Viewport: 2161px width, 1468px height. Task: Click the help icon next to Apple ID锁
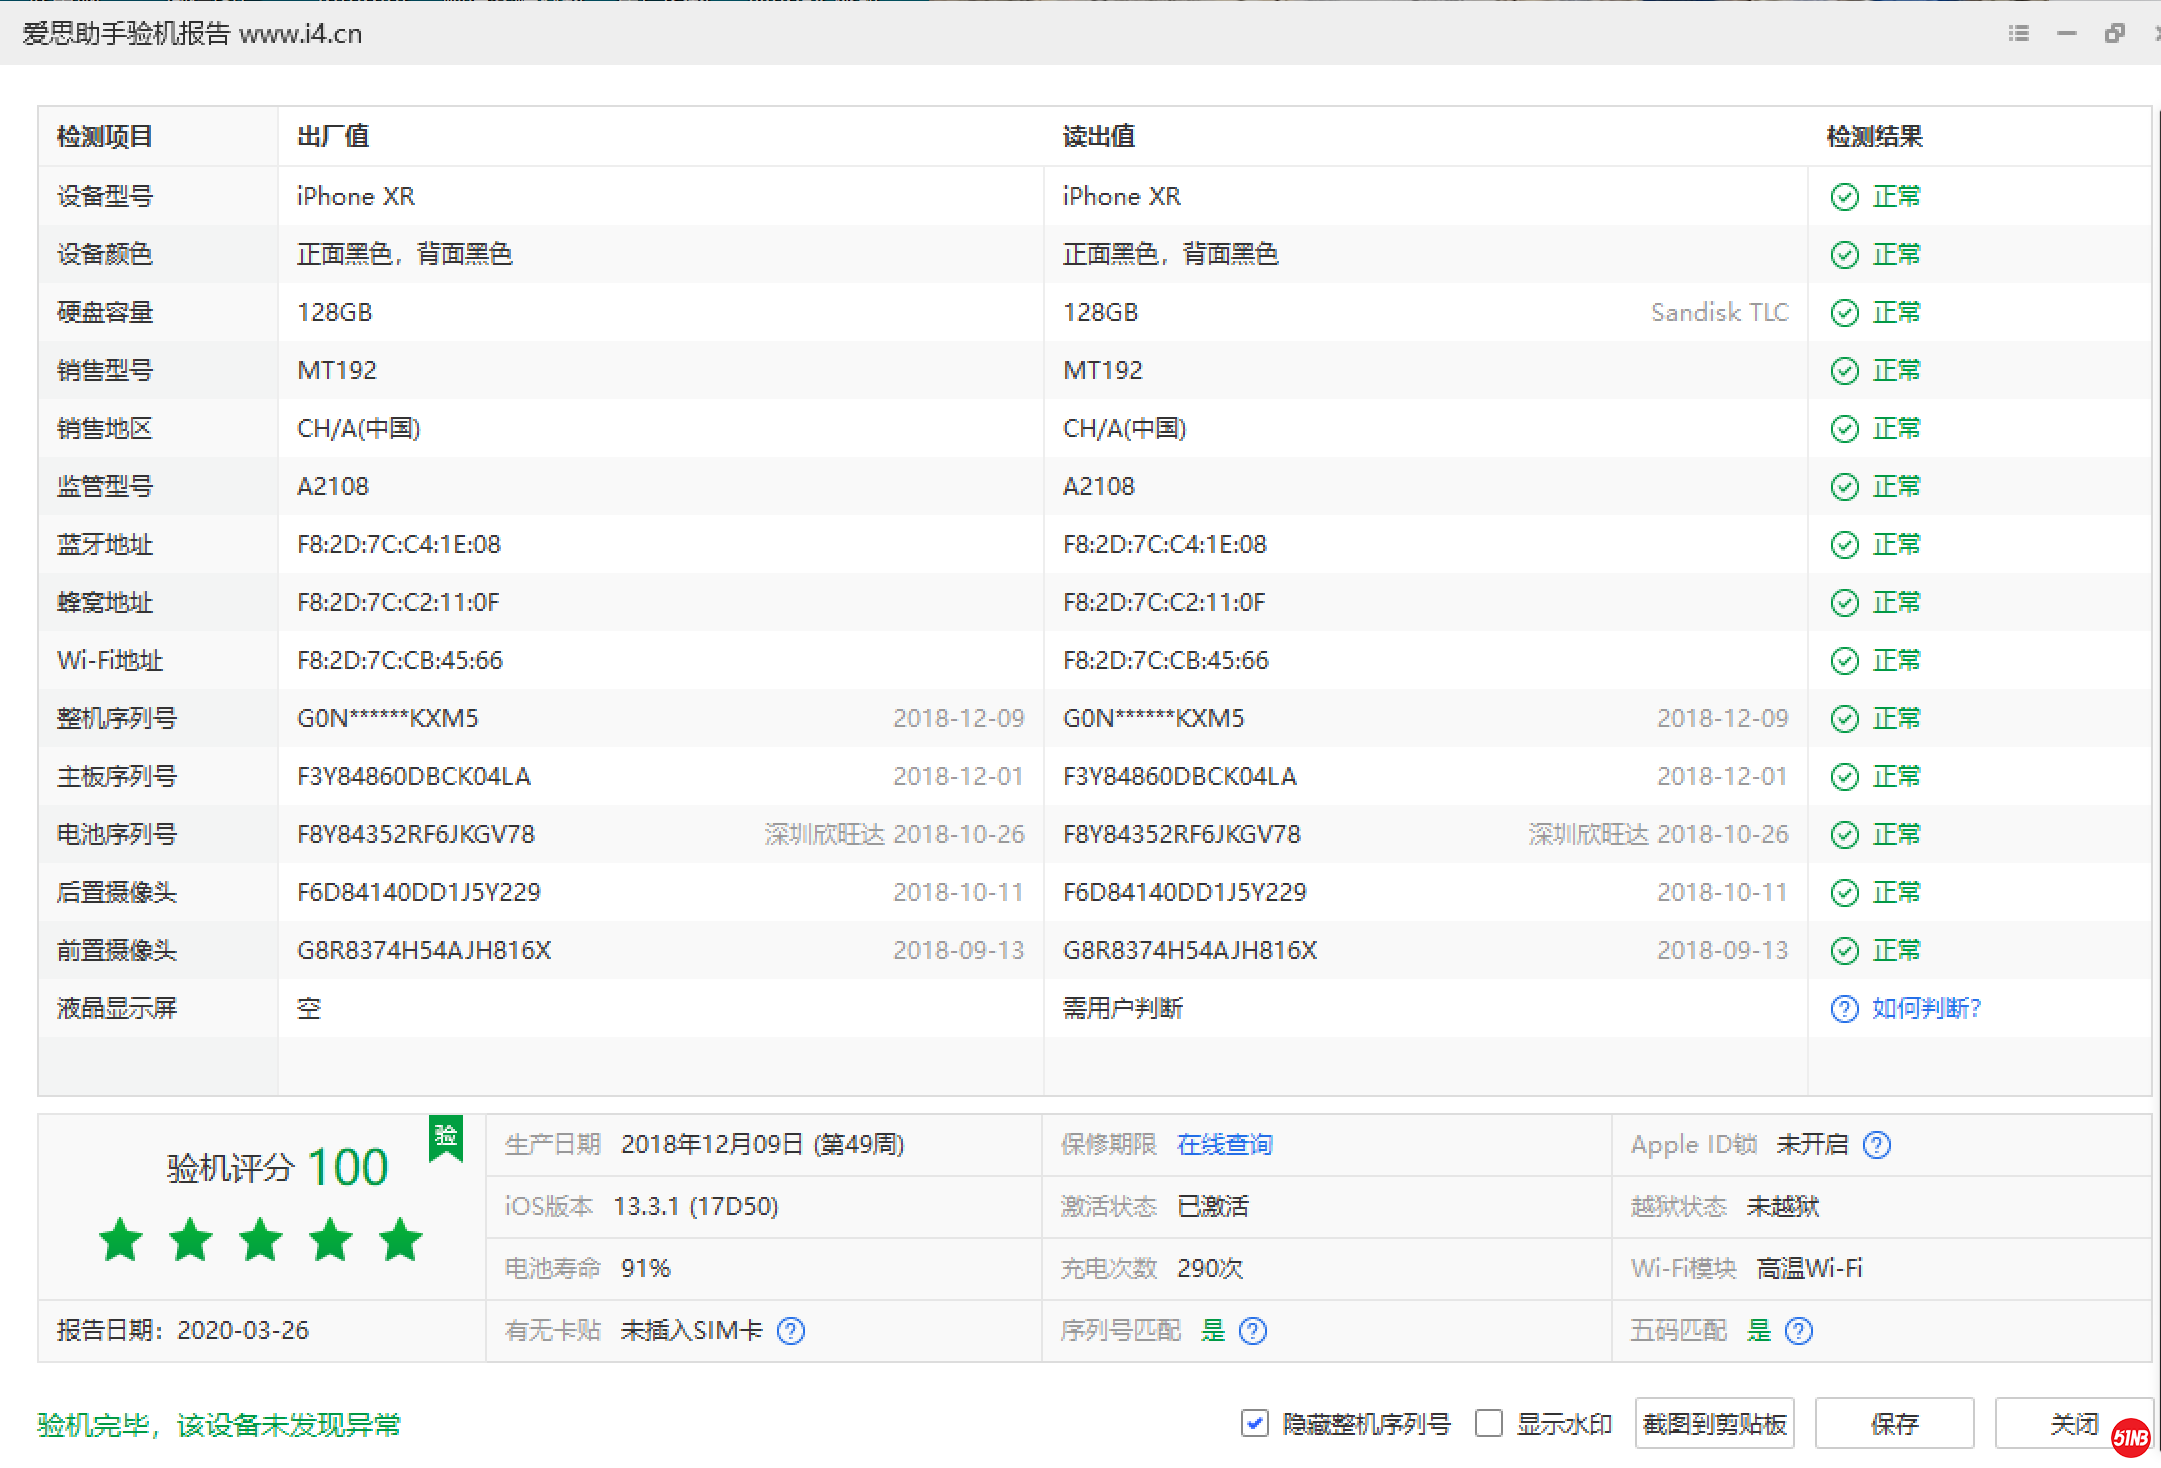click(1877, 1145)
